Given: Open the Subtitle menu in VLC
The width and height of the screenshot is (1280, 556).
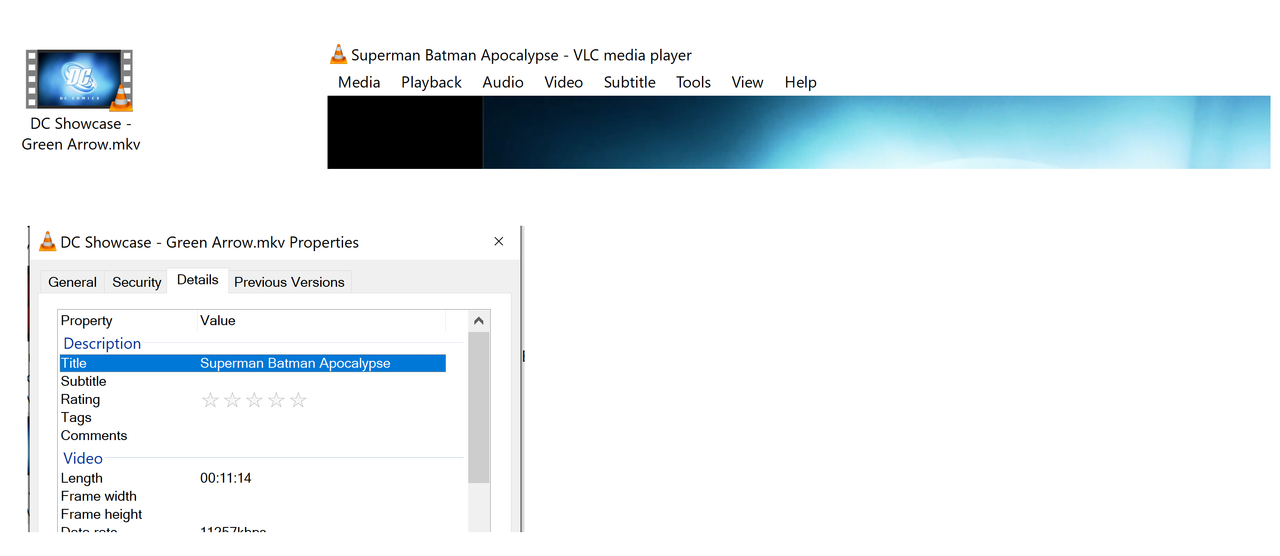Looking at the screenshot, I should pos(629,82).
